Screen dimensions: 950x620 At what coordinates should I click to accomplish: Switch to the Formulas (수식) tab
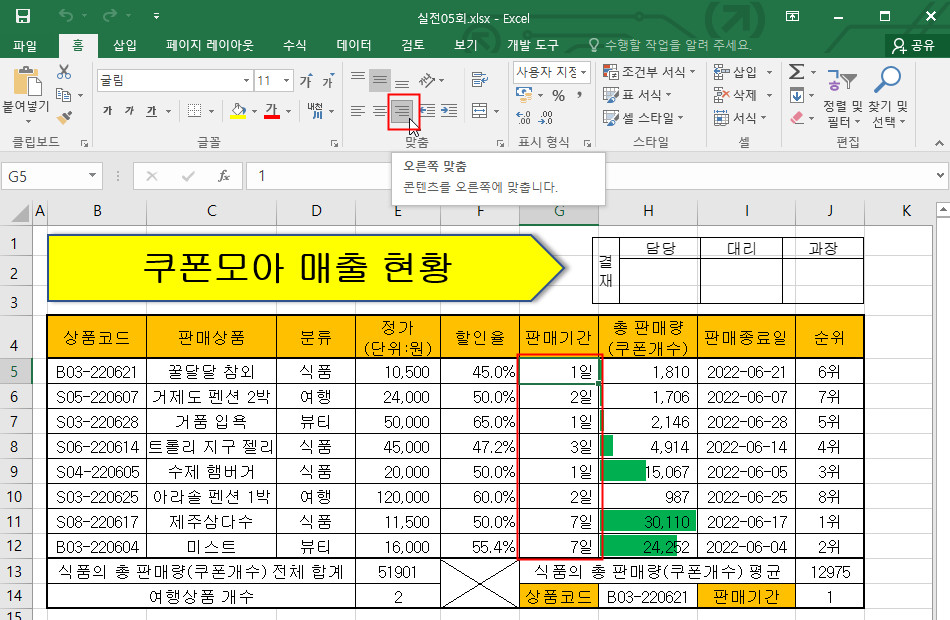(294, 45)
